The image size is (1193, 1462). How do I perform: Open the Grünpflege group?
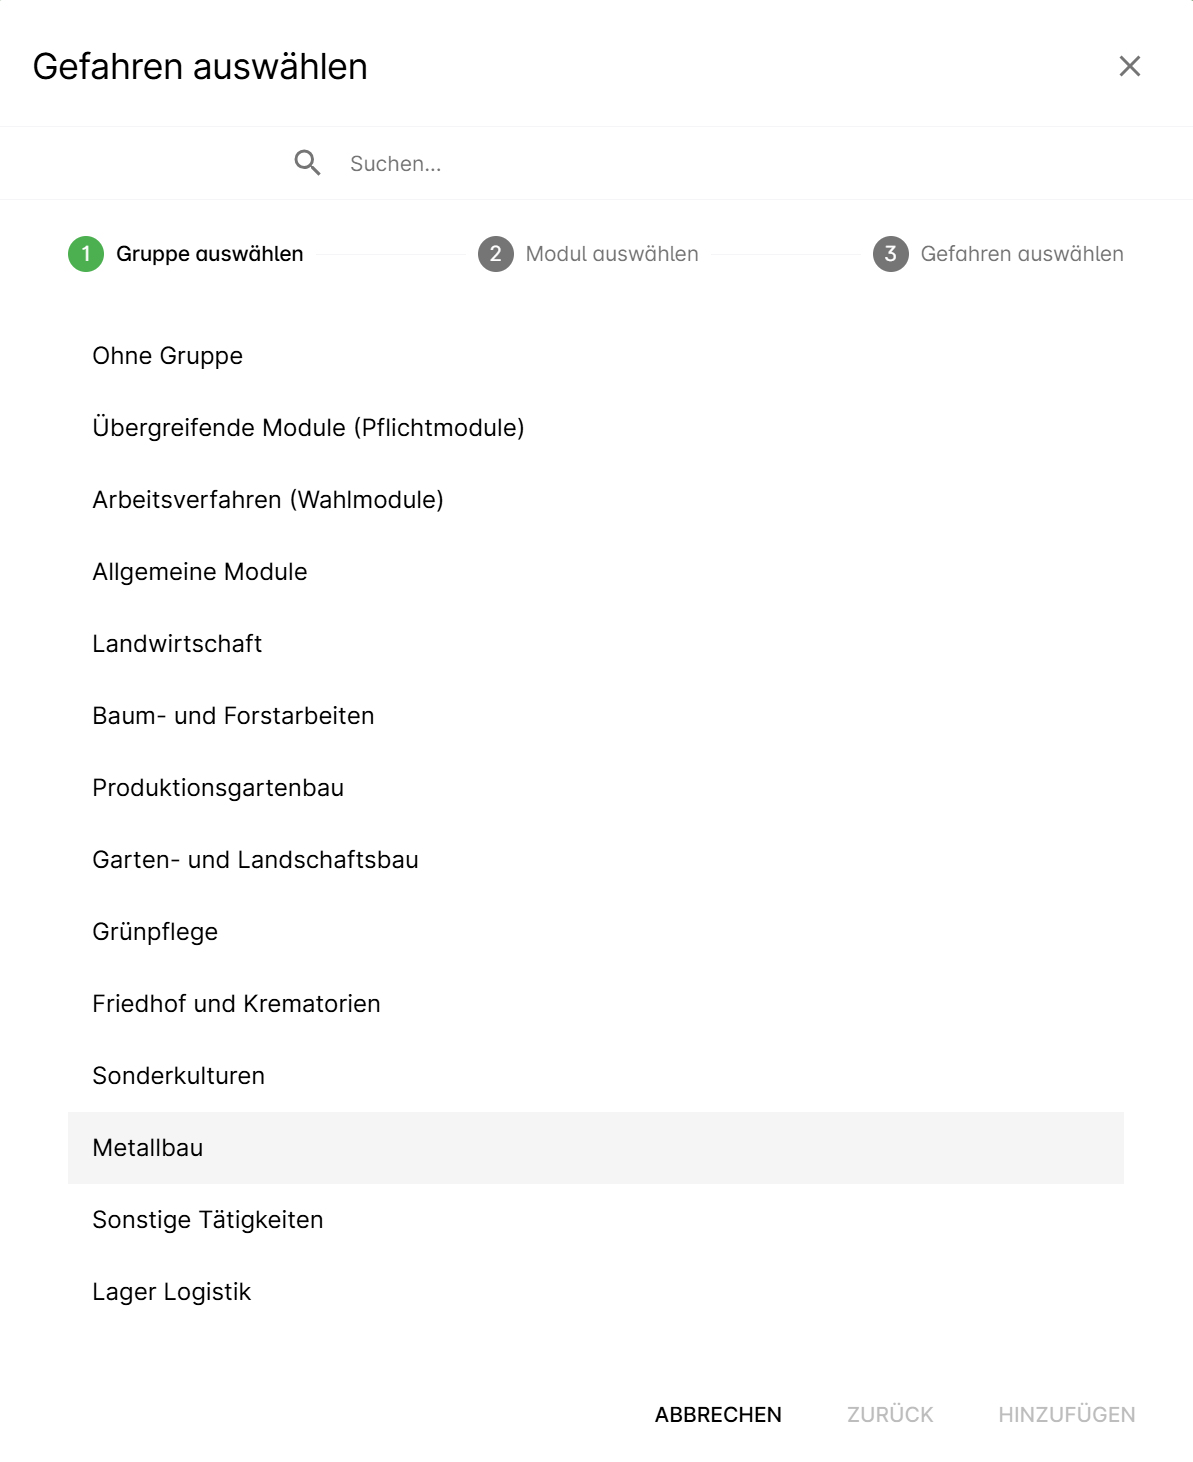coord(155,932)
